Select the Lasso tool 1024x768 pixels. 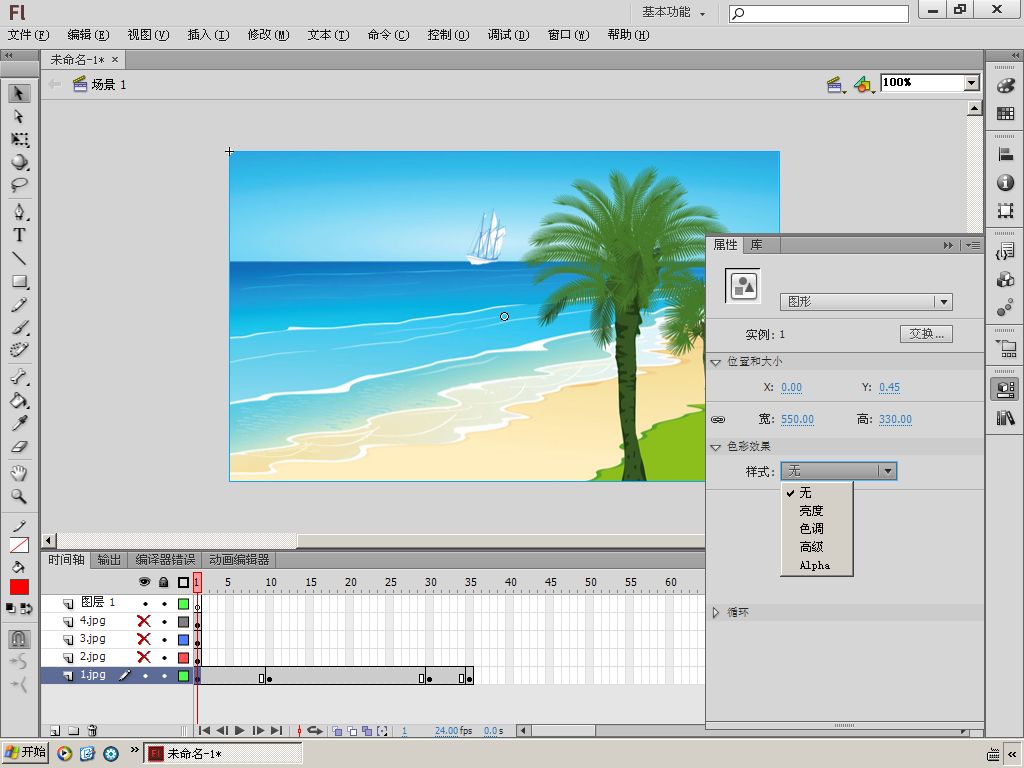(19, 185)
